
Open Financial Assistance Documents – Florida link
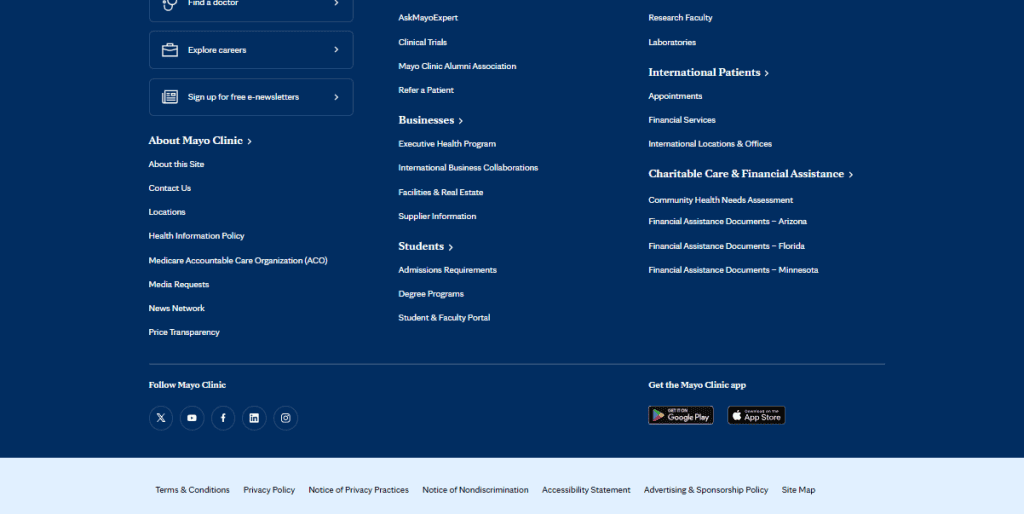point(726,246)
